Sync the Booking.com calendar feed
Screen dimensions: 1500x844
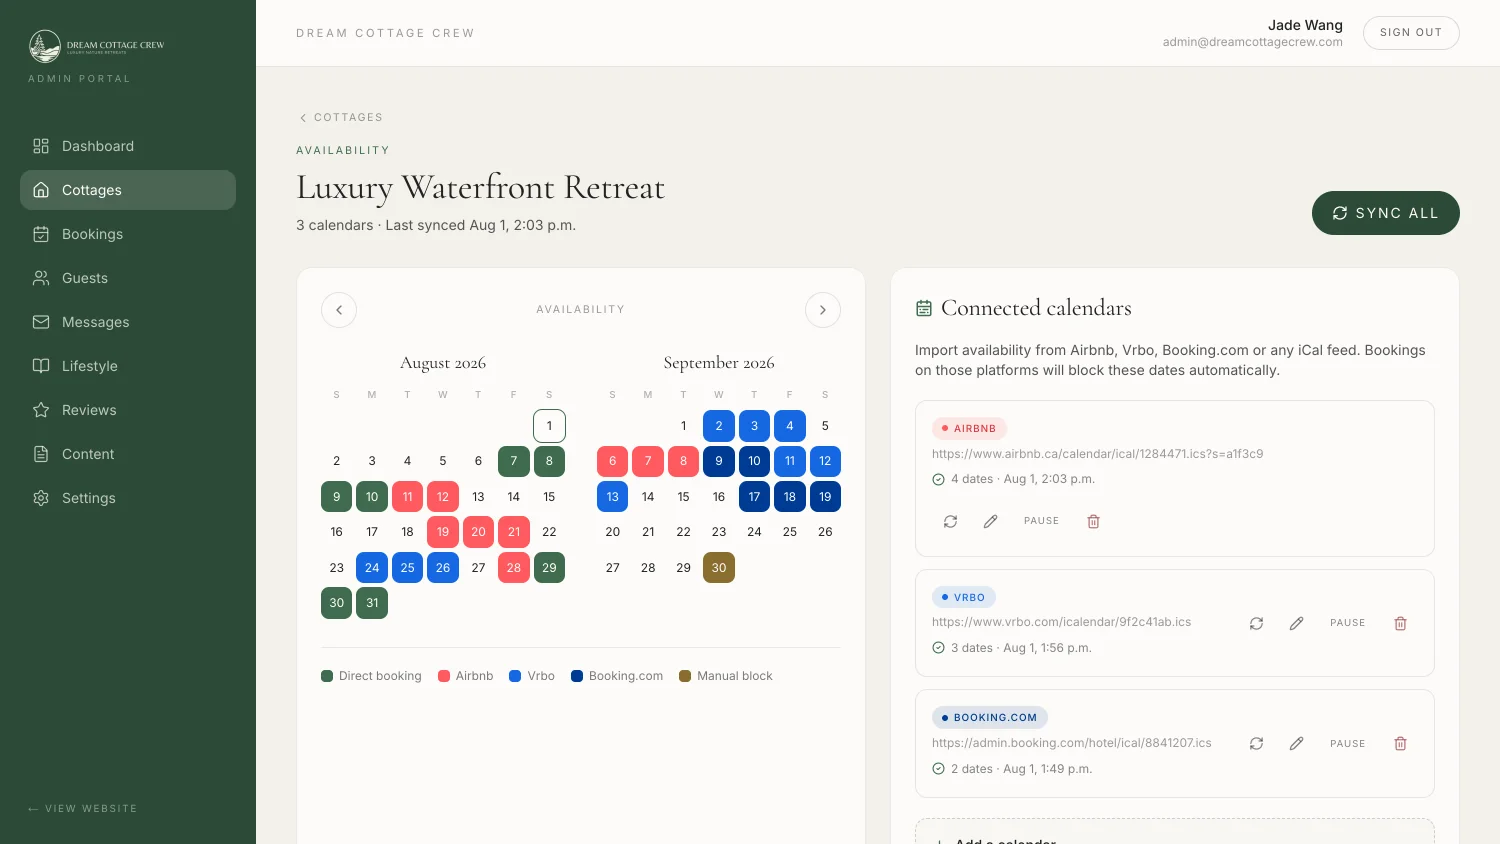1256,743
